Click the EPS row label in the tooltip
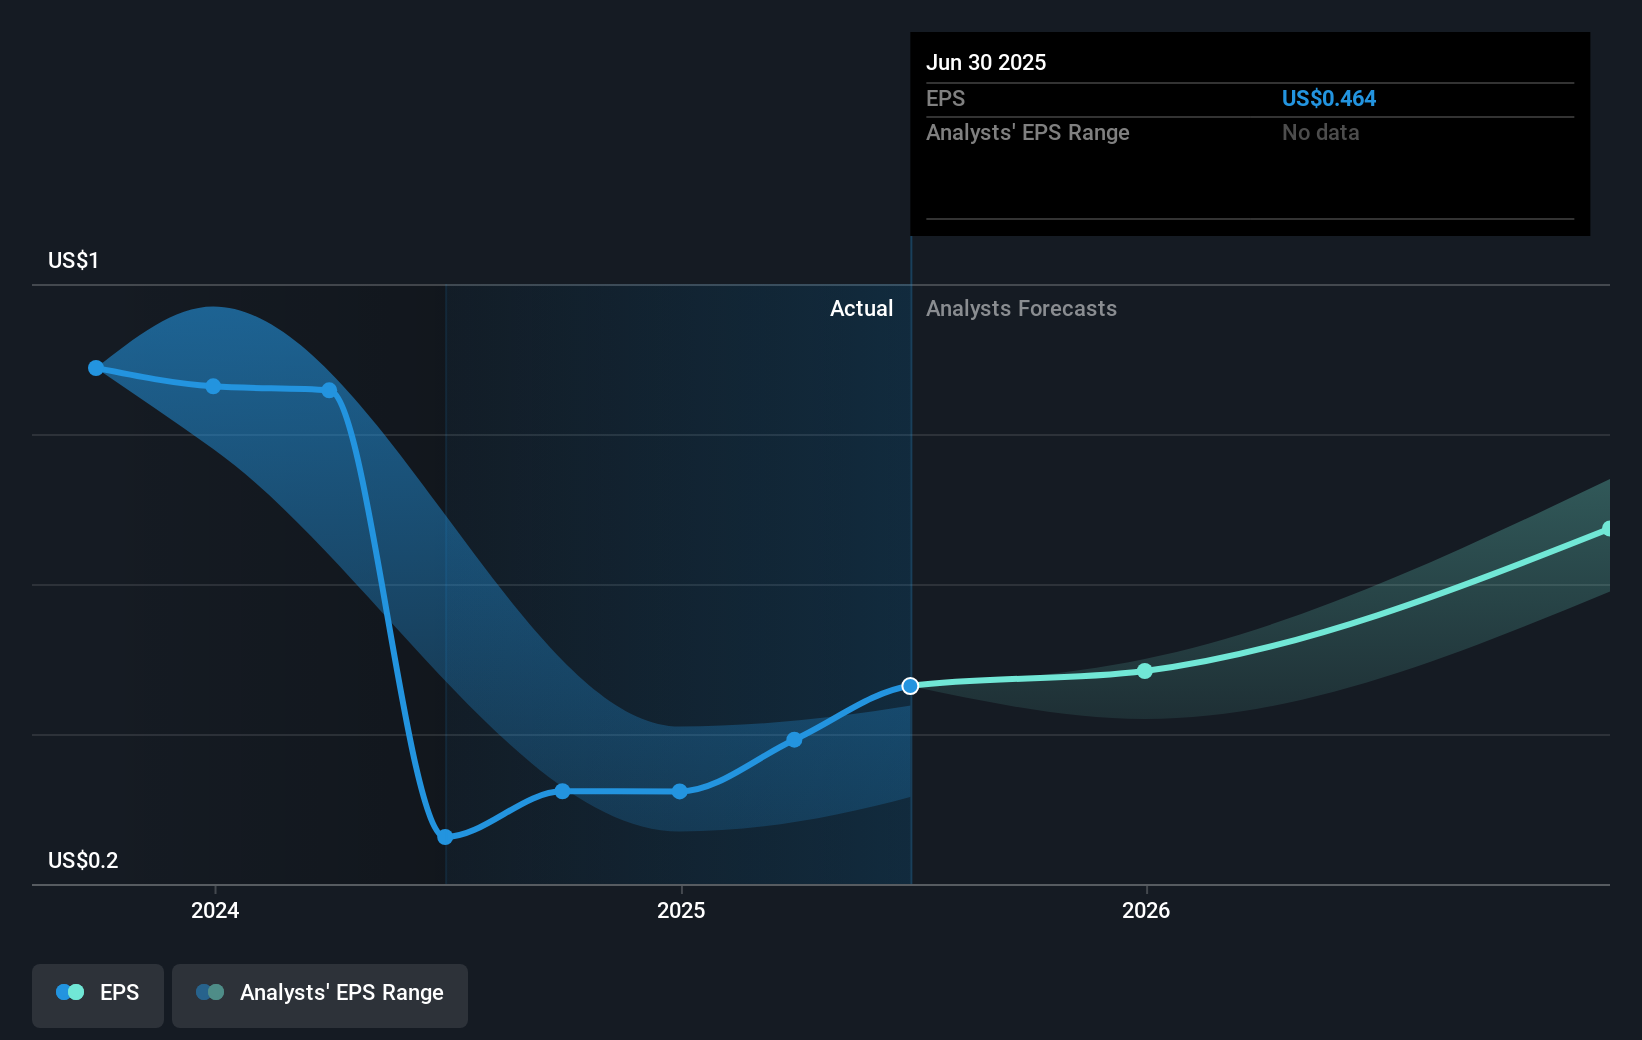 click(945, 99)
